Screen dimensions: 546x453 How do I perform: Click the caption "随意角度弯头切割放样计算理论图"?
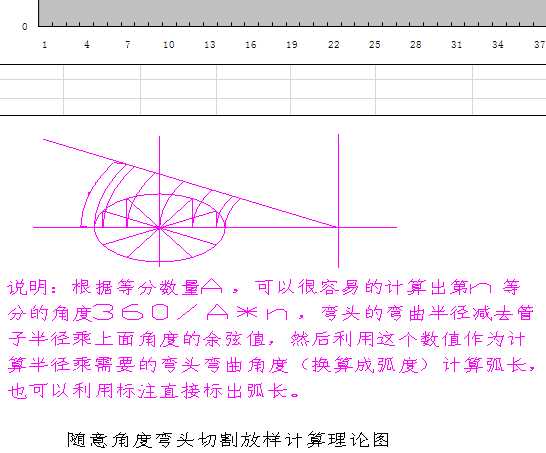click(x=228, y=440)
